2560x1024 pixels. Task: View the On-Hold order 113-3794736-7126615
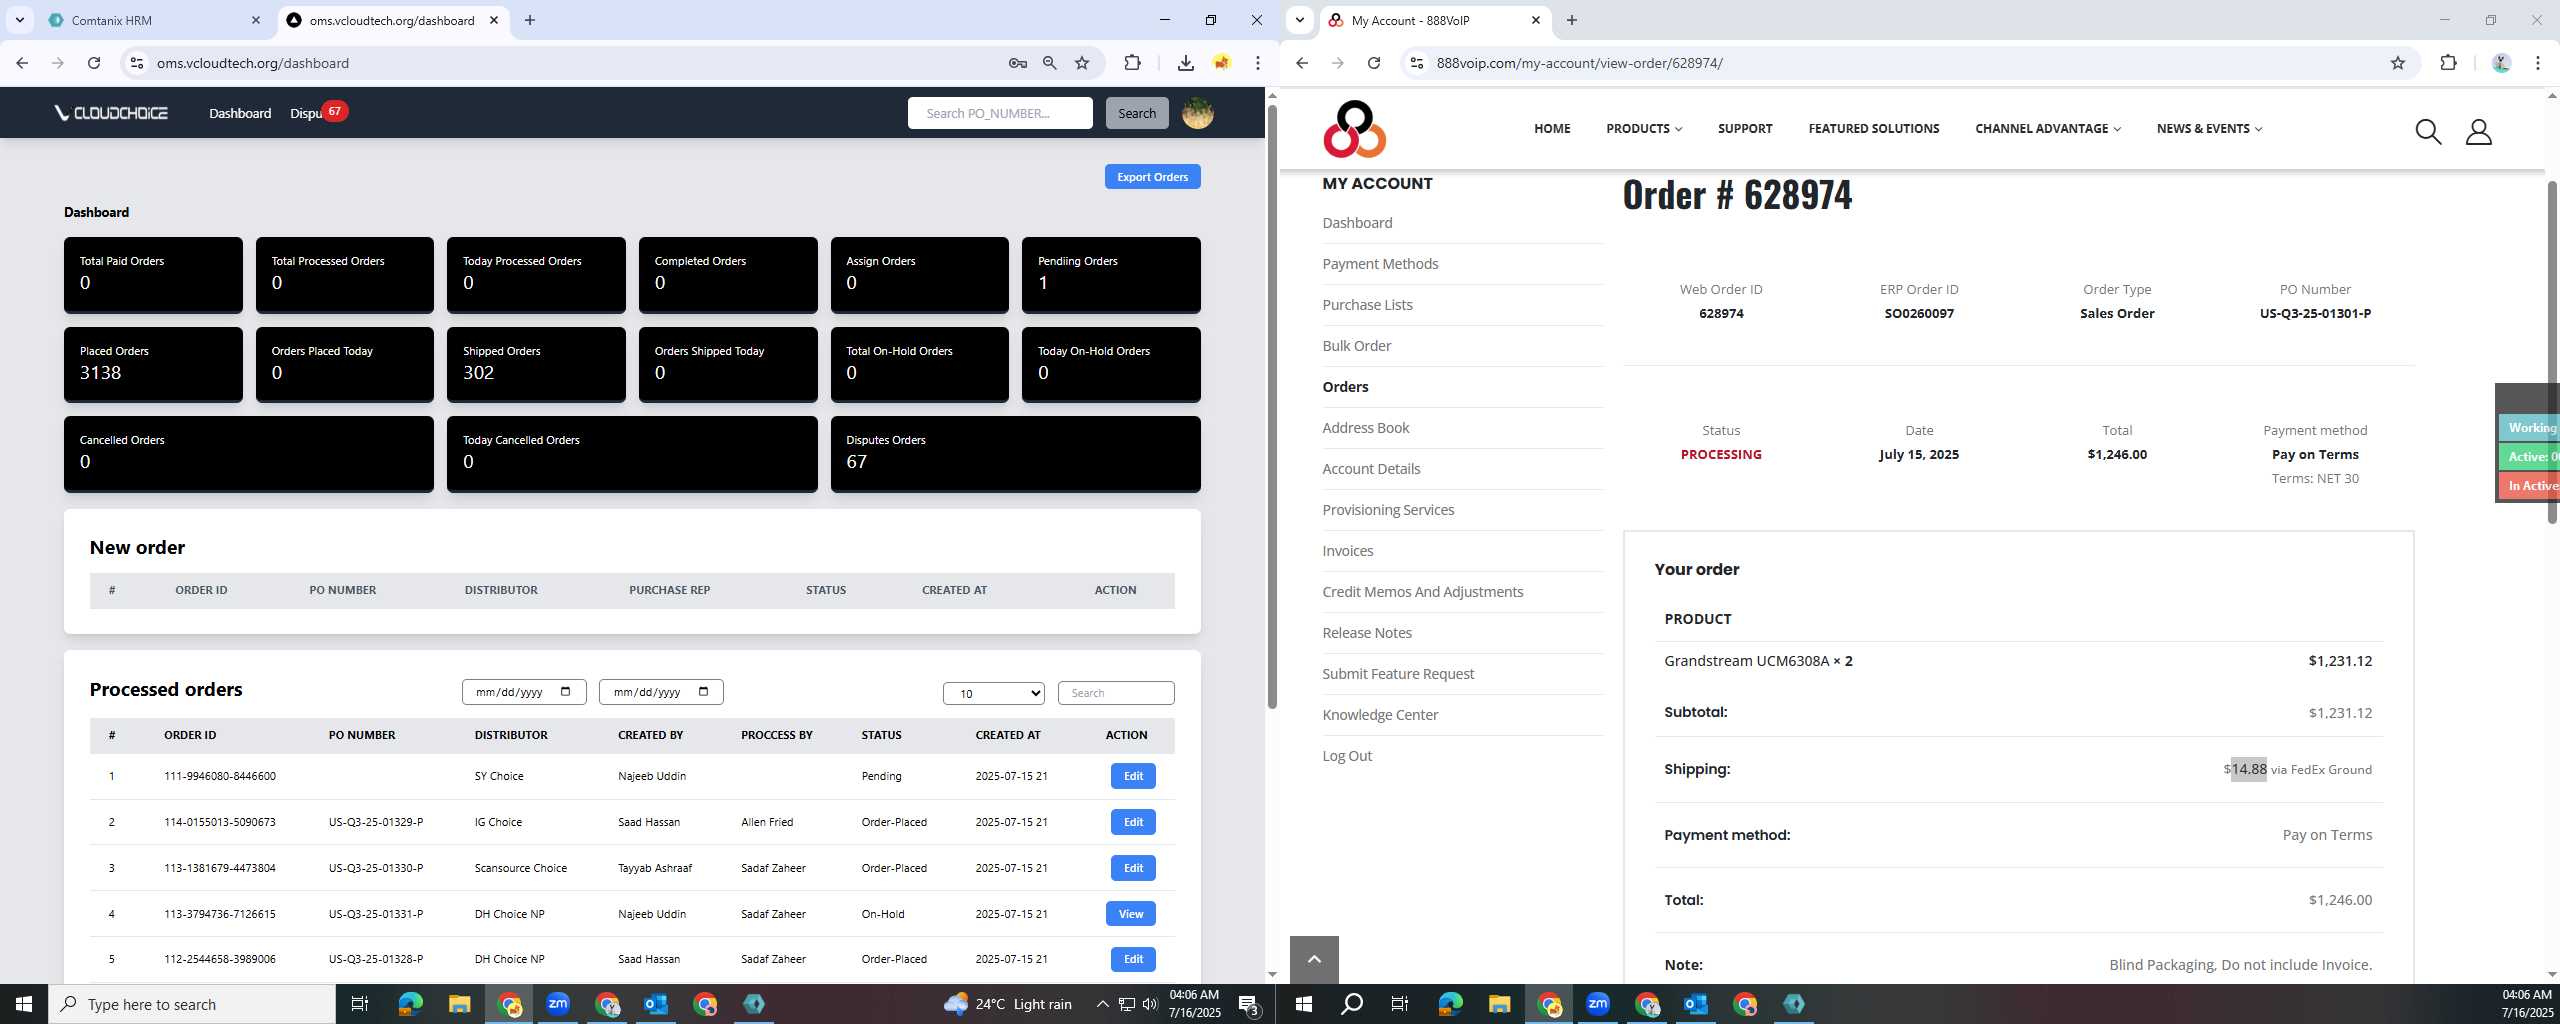1131,914
